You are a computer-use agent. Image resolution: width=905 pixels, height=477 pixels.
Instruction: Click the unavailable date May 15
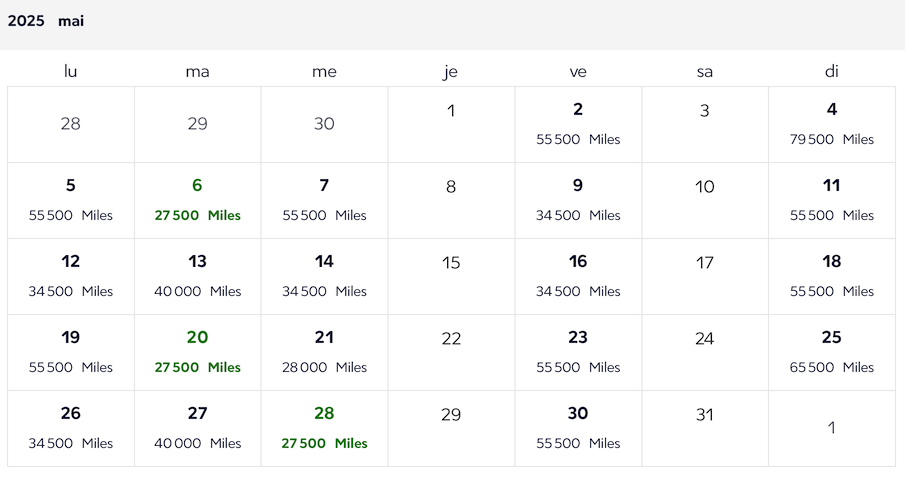(x=451, y=277)
